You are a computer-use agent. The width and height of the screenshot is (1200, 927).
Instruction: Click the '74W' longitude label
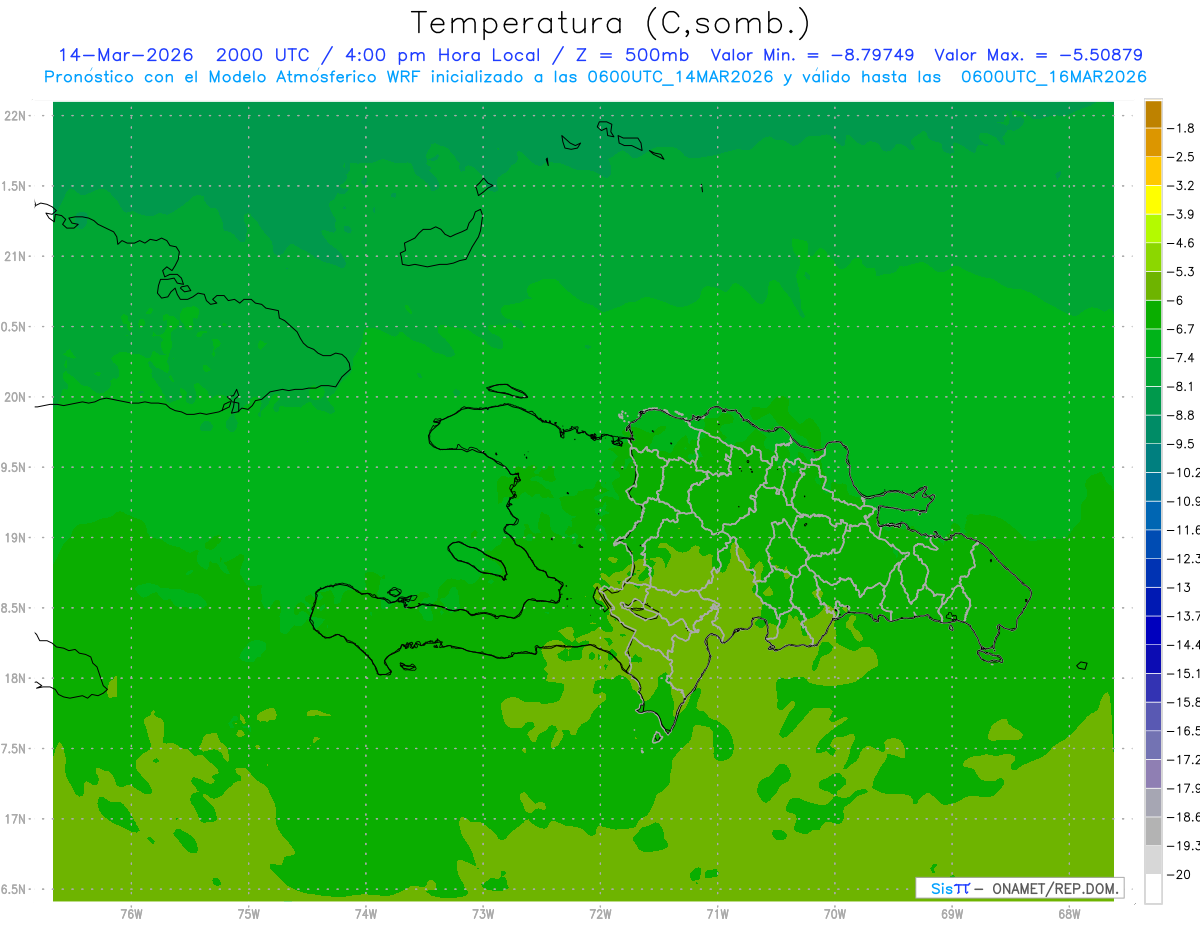click(x=366, y=914)
